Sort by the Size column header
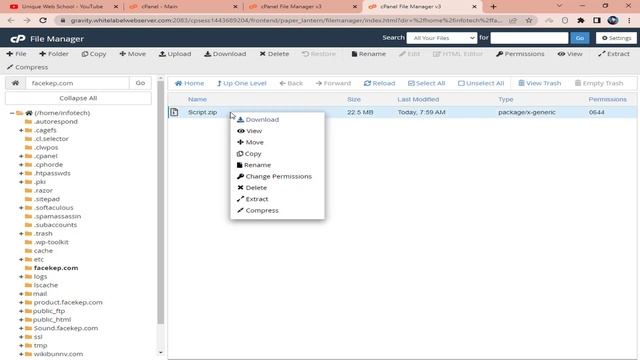Image resolution: width=640 pixels, height=360 pixels. pos(354,99)
